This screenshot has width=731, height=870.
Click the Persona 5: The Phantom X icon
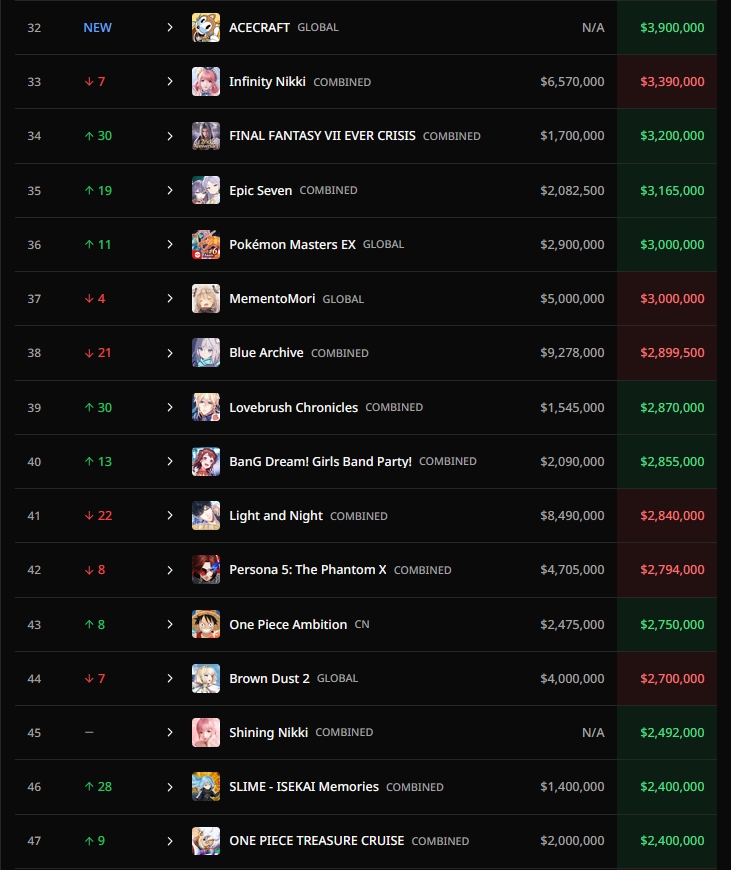206,570
